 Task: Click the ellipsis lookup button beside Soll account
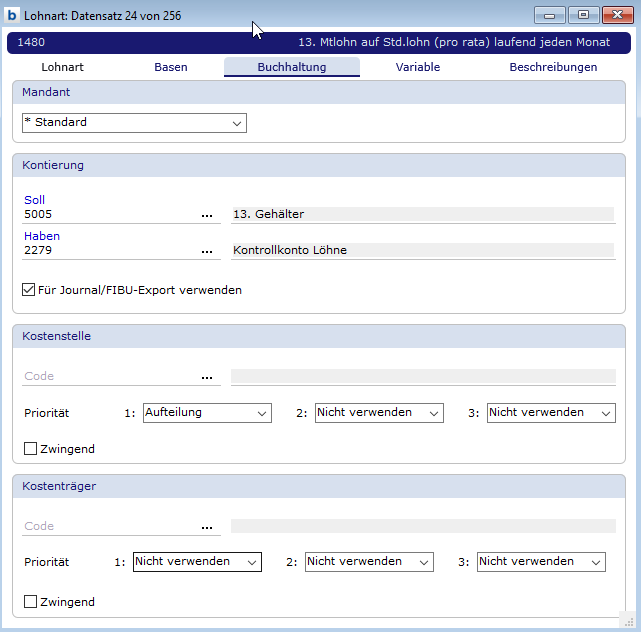207,215
